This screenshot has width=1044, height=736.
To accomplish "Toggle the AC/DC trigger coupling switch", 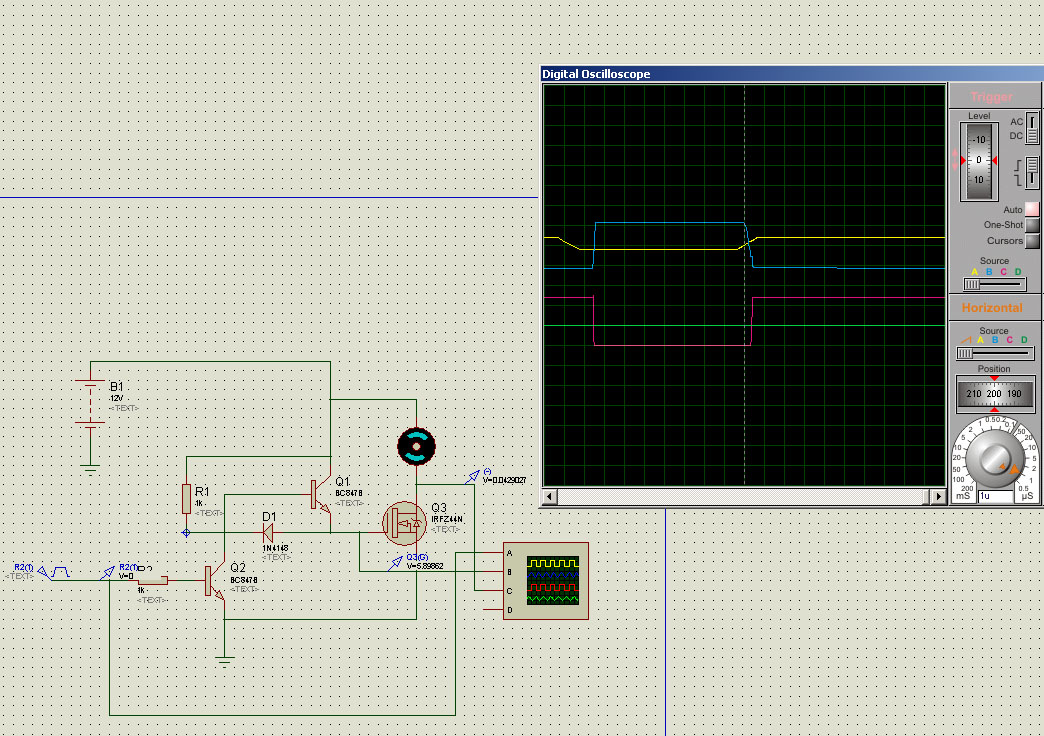I will click(x=1033, y=128).
